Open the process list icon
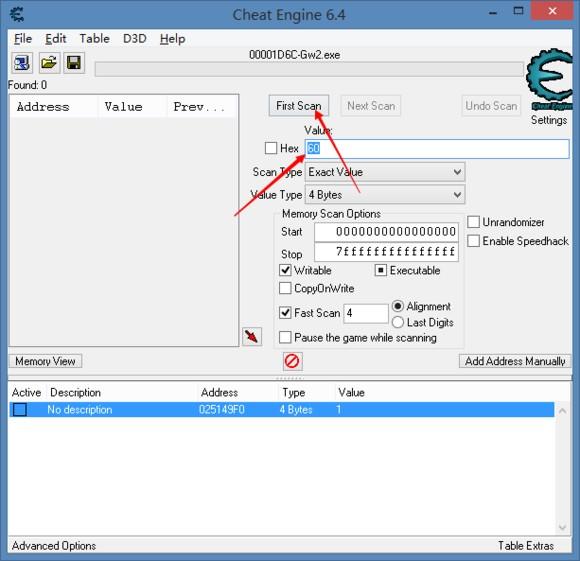580x561 pixels. (x=22, y=63)
